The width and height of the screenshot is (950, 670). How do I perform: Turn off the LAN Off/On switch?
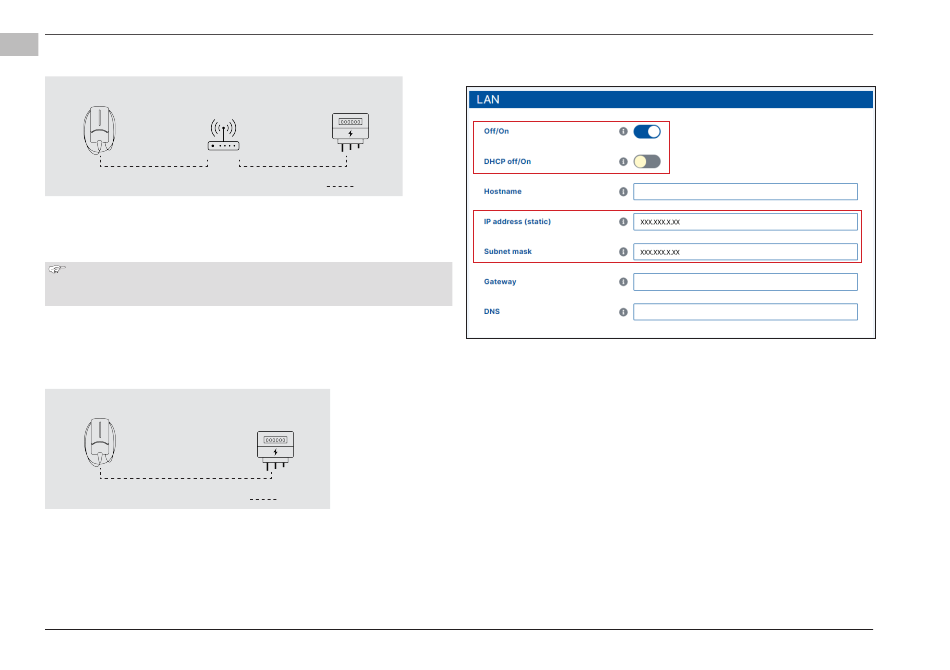point(647,131)
